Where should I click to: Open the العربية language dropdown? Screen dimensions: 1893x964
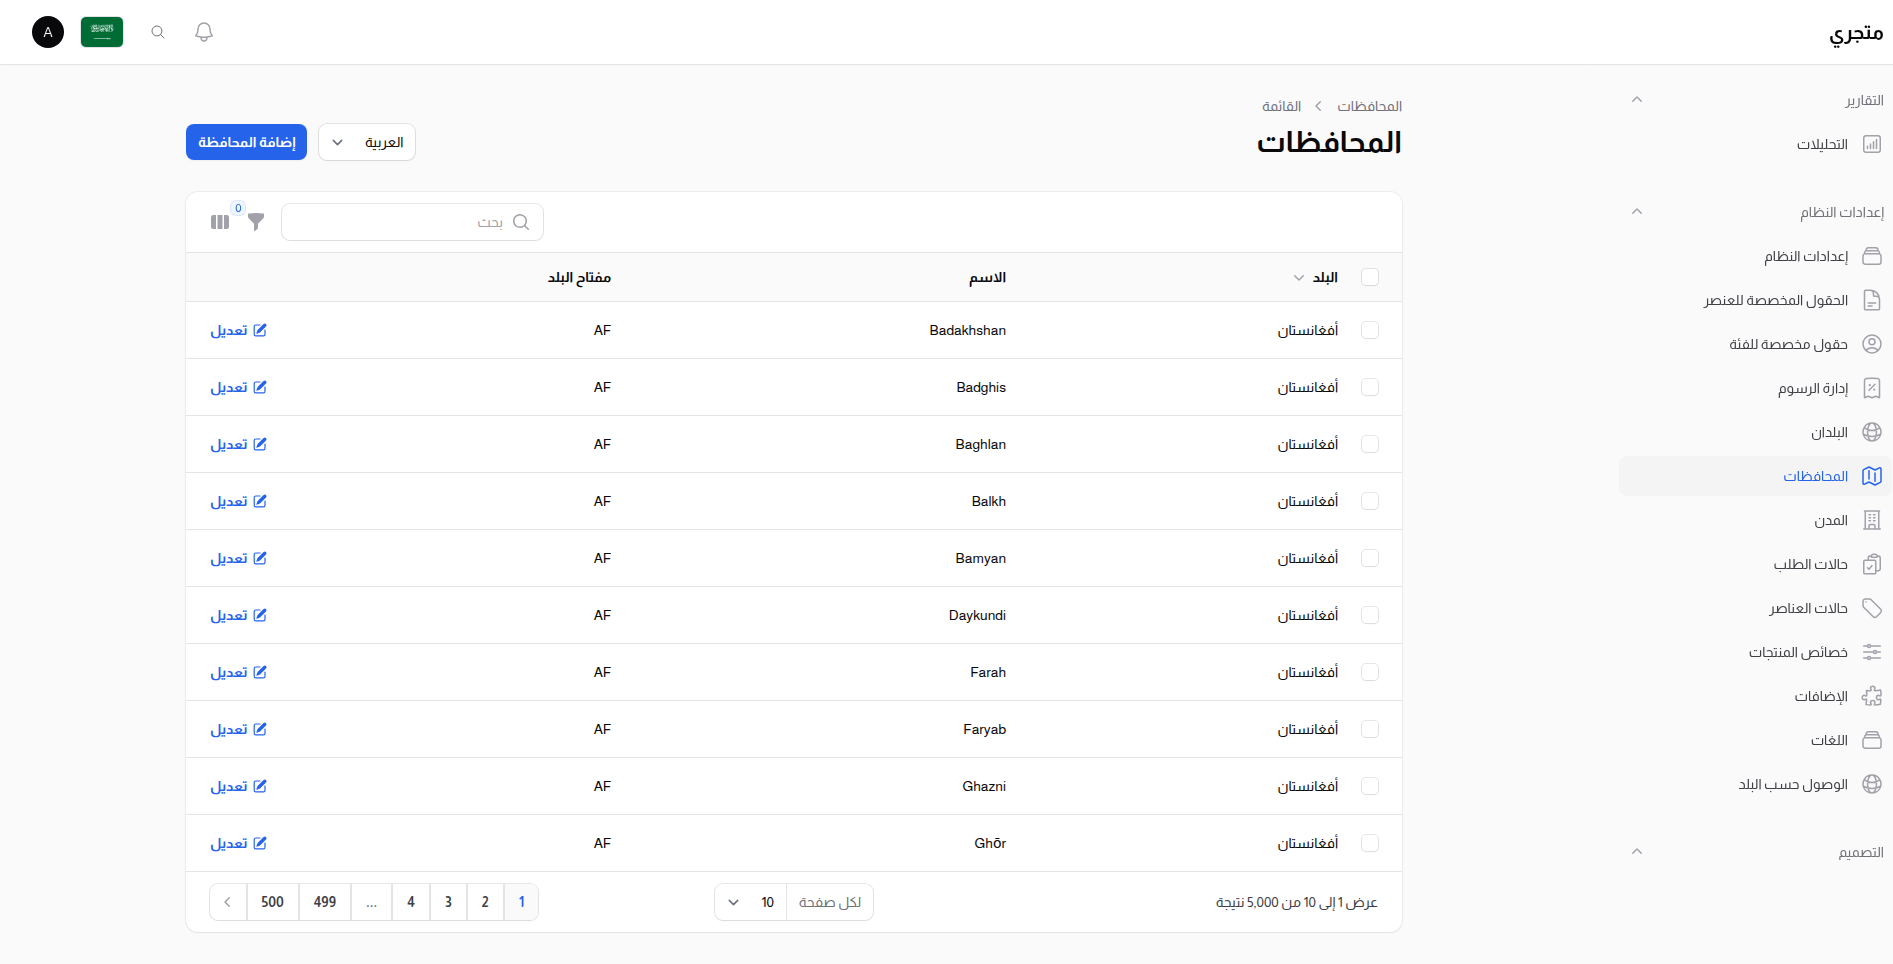pyautogui.click(x=366, y=141)
